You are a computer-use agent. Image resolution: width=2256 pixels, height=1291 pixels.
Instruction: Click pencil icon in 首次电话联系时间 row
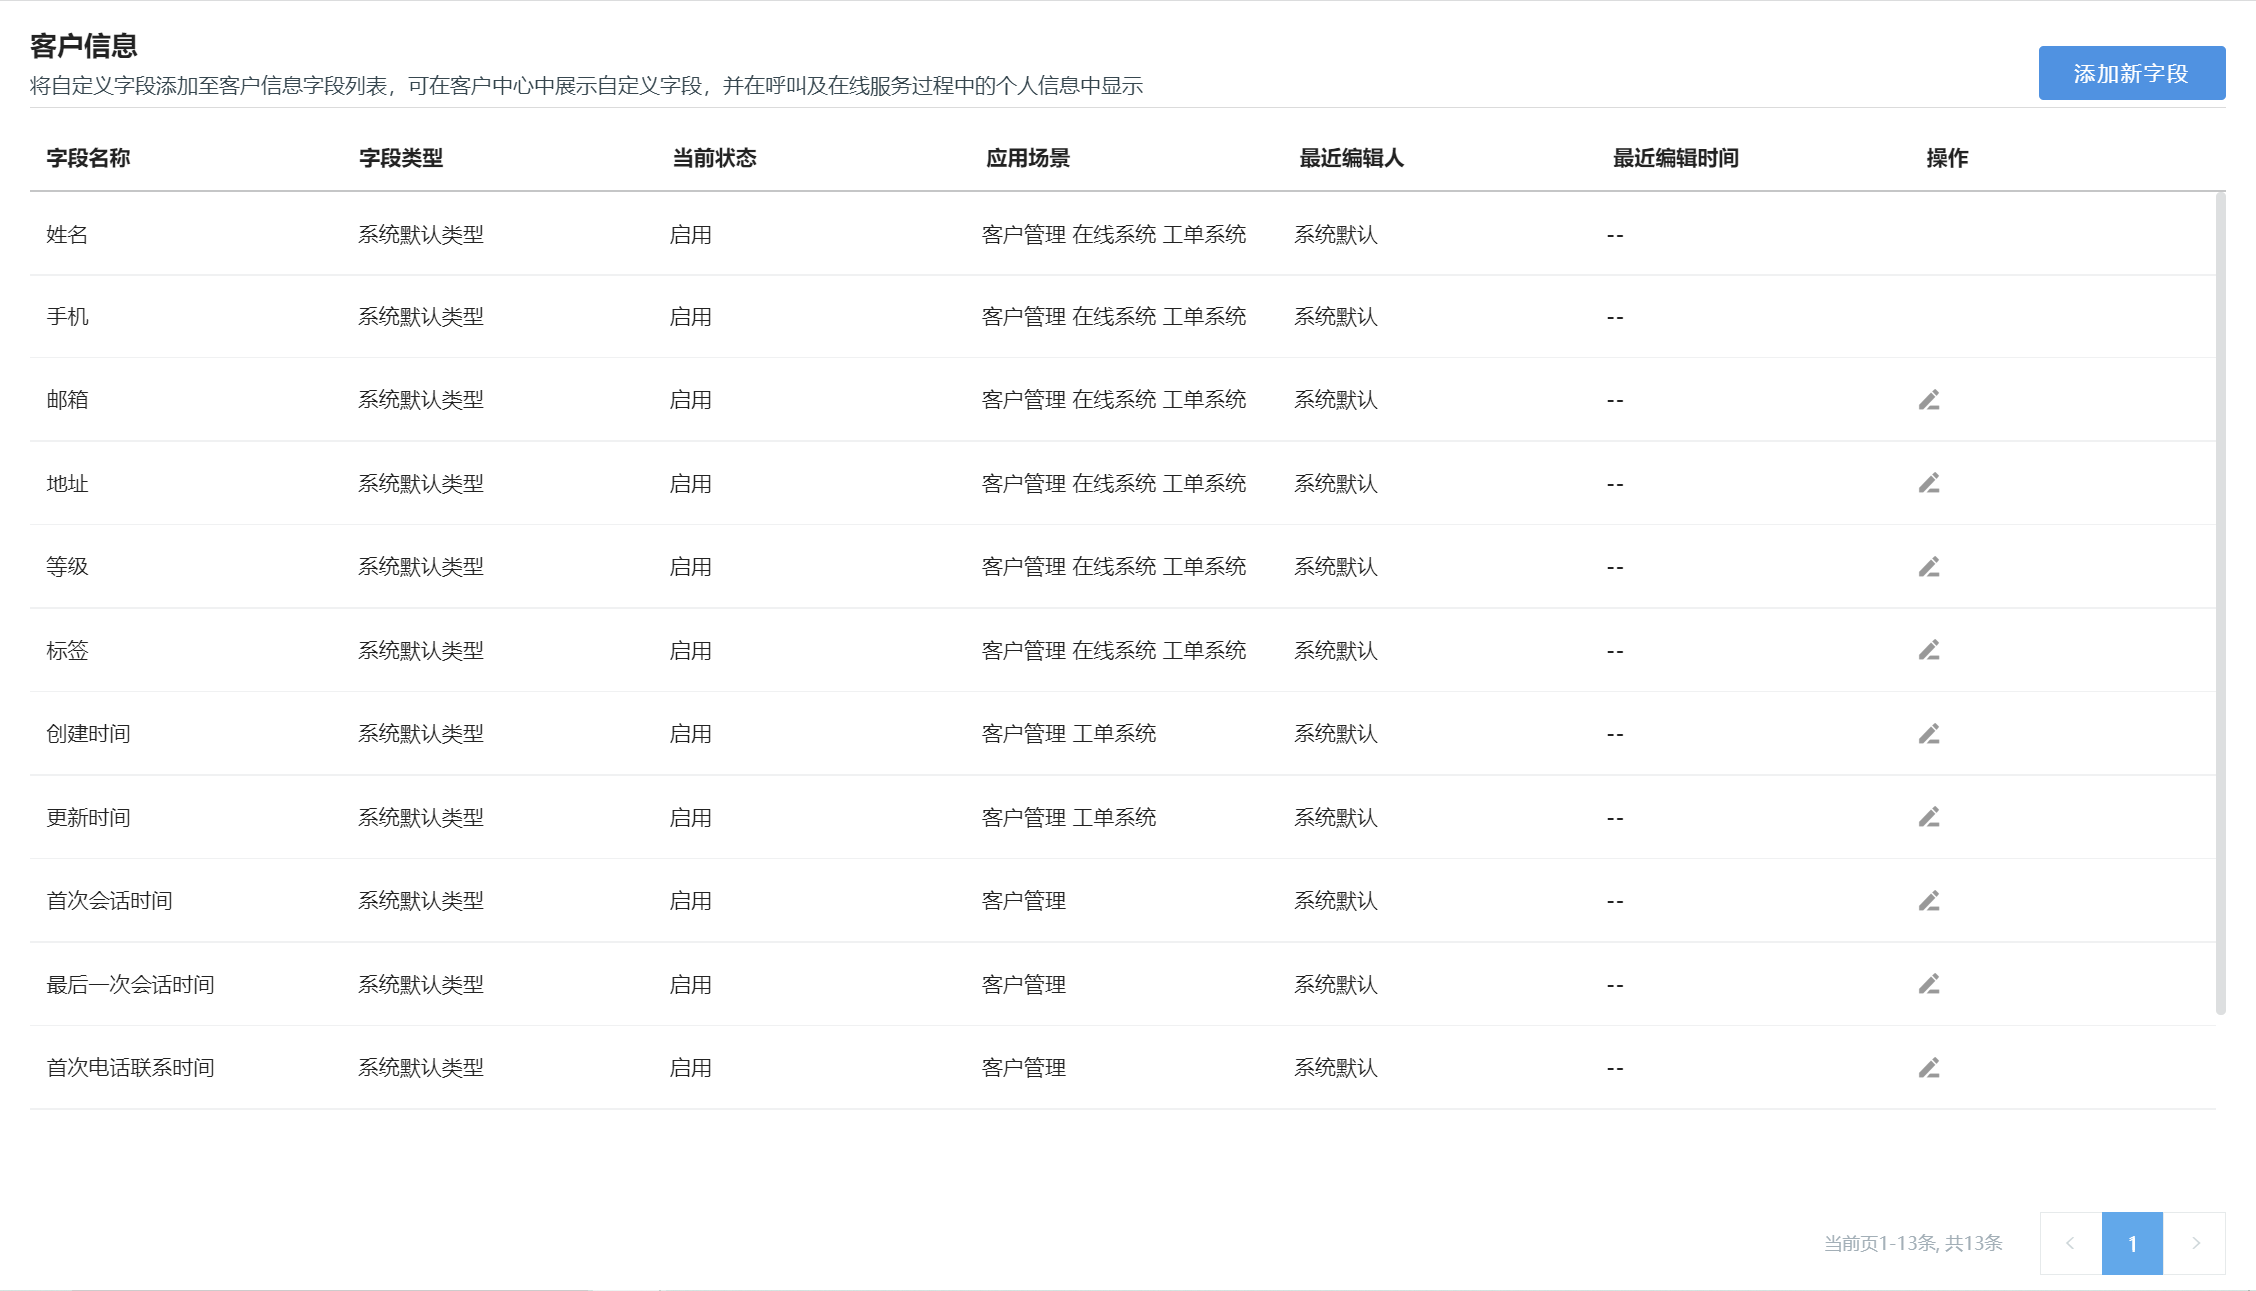(1929, 1068)
